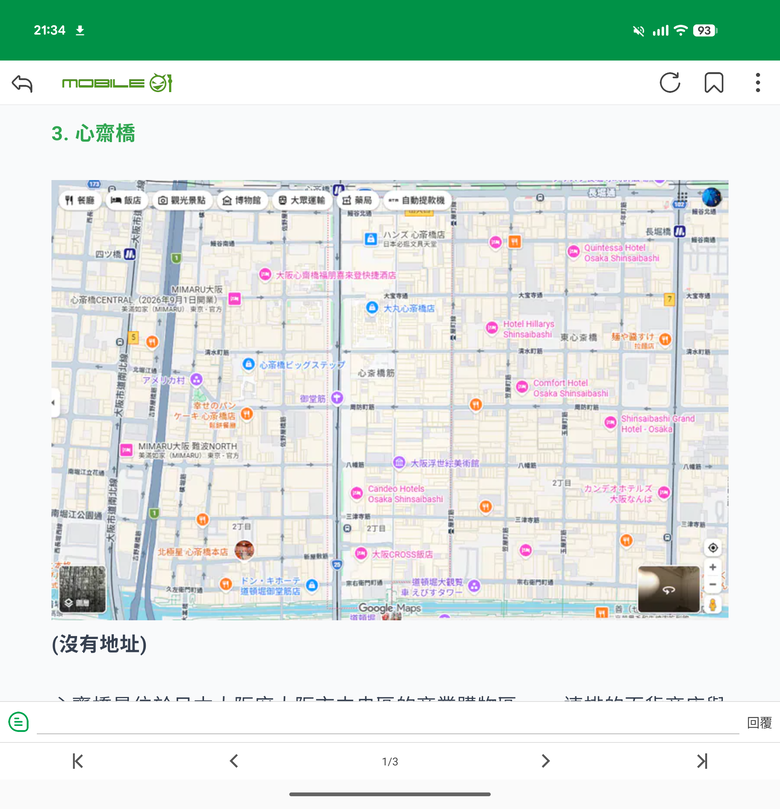Viewport: 780px width, 809px height.
Task: Click Comfort Hotel Osaka Shinsaibashi pin
Action: click(x=522, y=386)
